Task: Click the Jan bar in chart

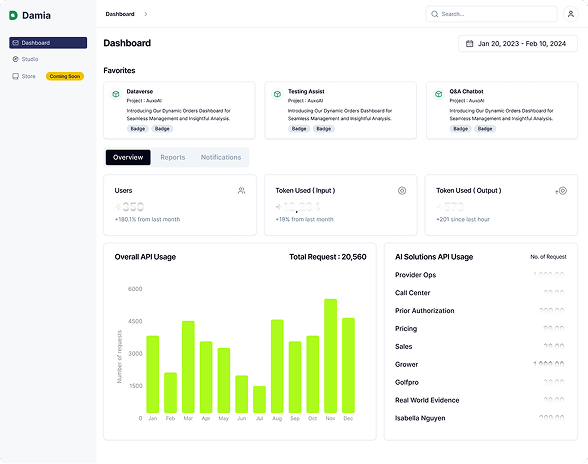Action: 153,374
